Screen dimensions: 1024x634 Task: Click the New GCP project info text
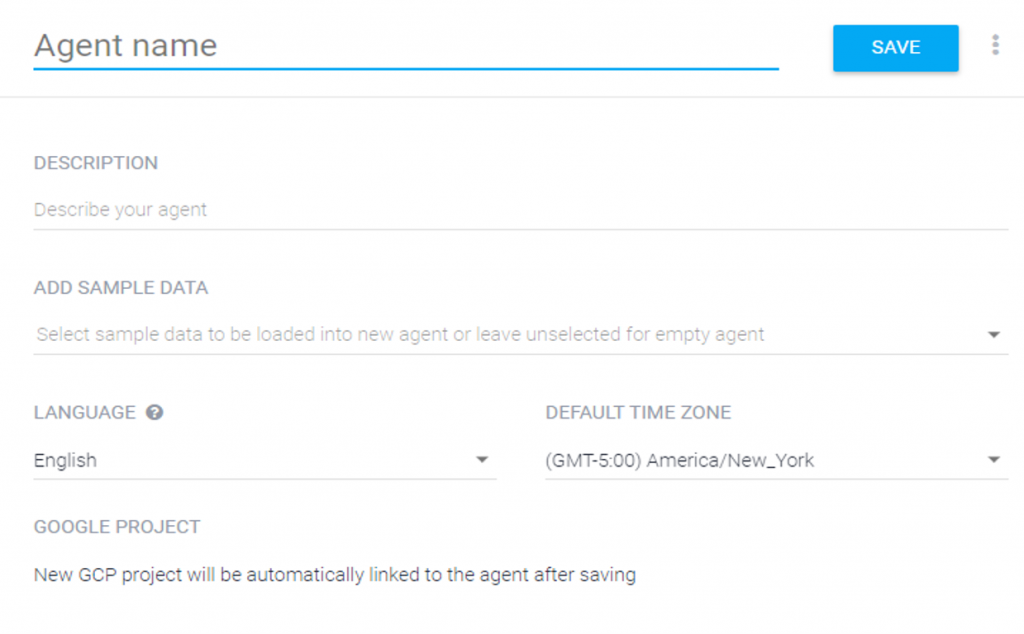tap(335, 575)
